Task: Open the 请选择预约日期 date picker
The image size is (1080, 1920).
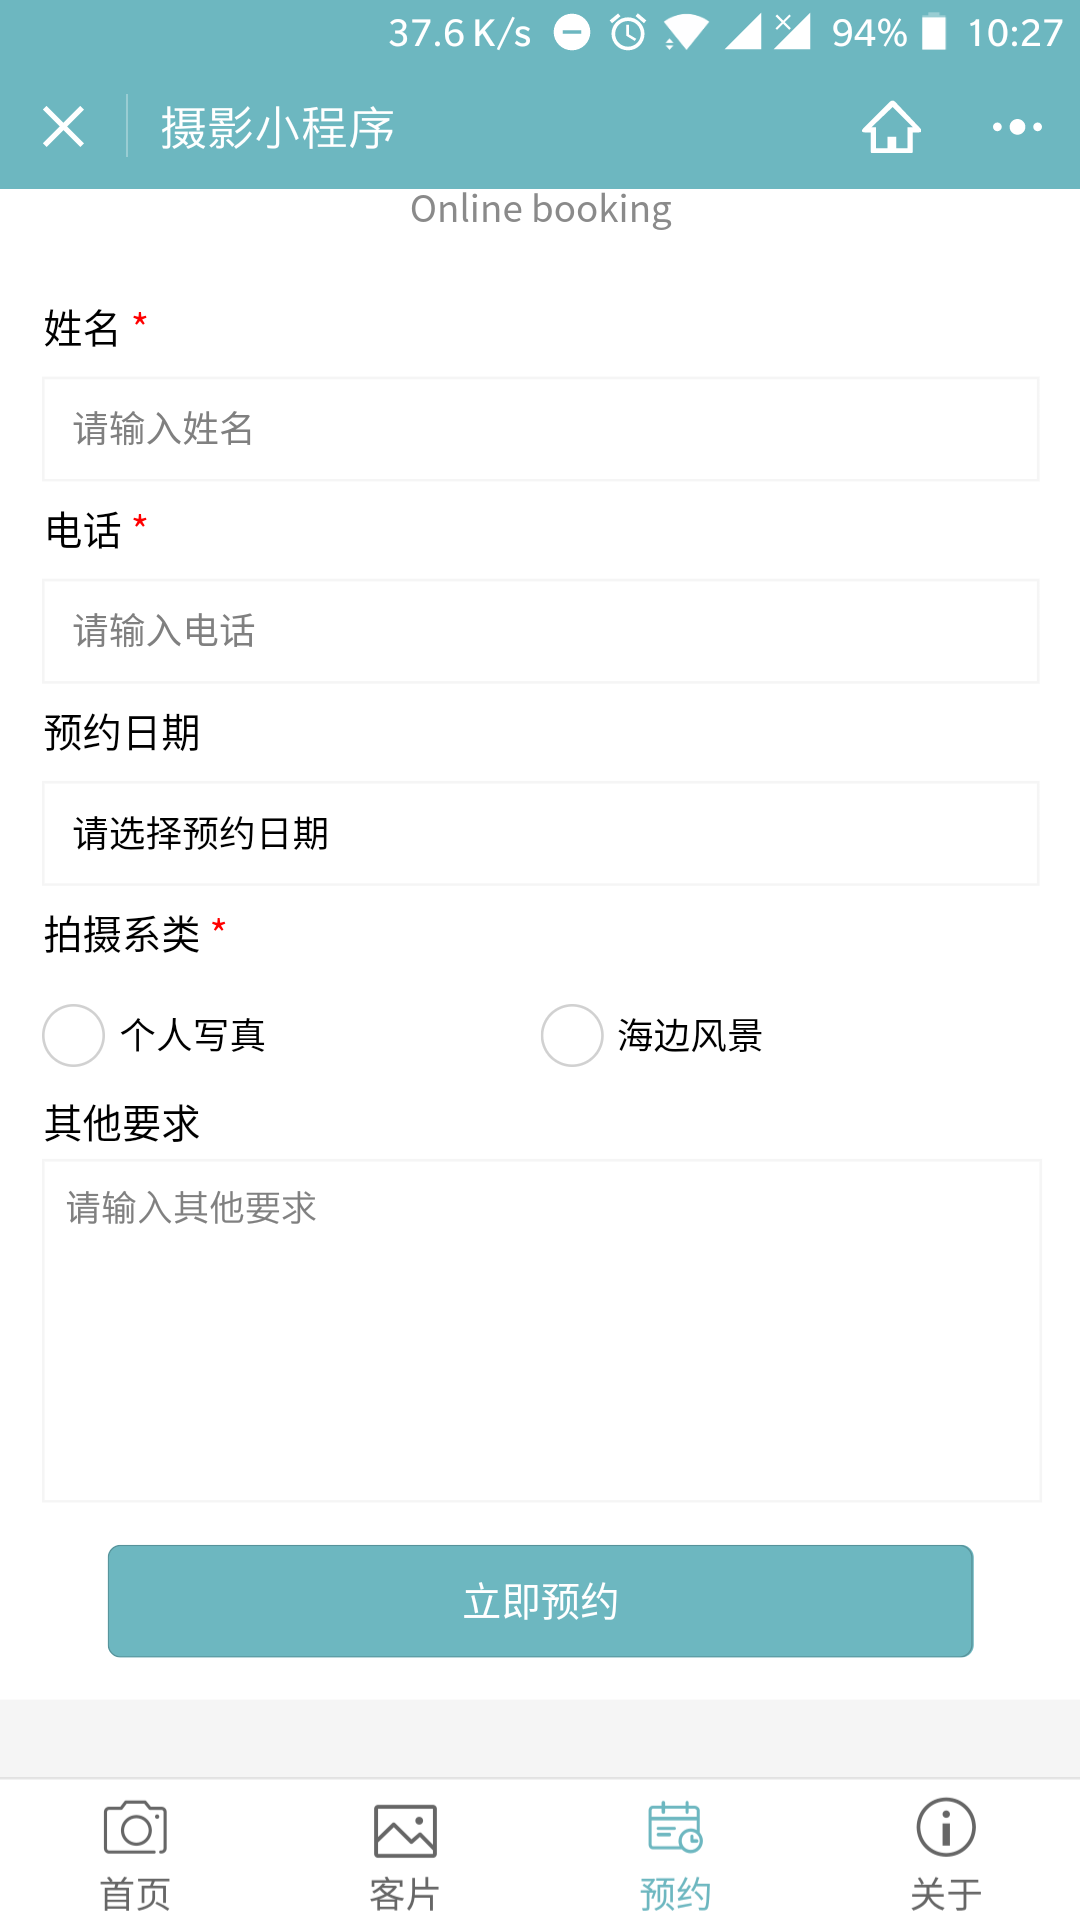Action: click(x=540, y=833)
